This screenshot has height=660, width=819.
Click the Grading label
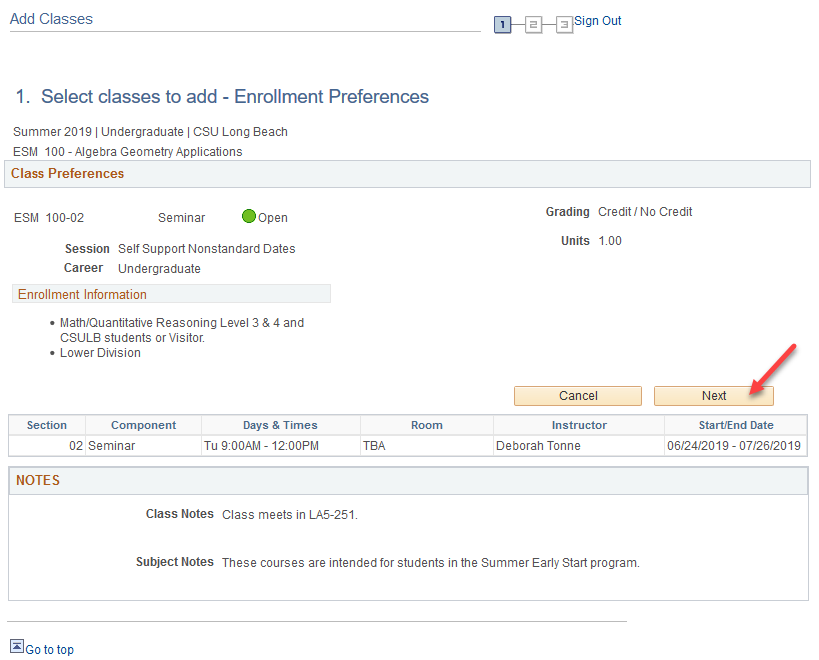567,212
